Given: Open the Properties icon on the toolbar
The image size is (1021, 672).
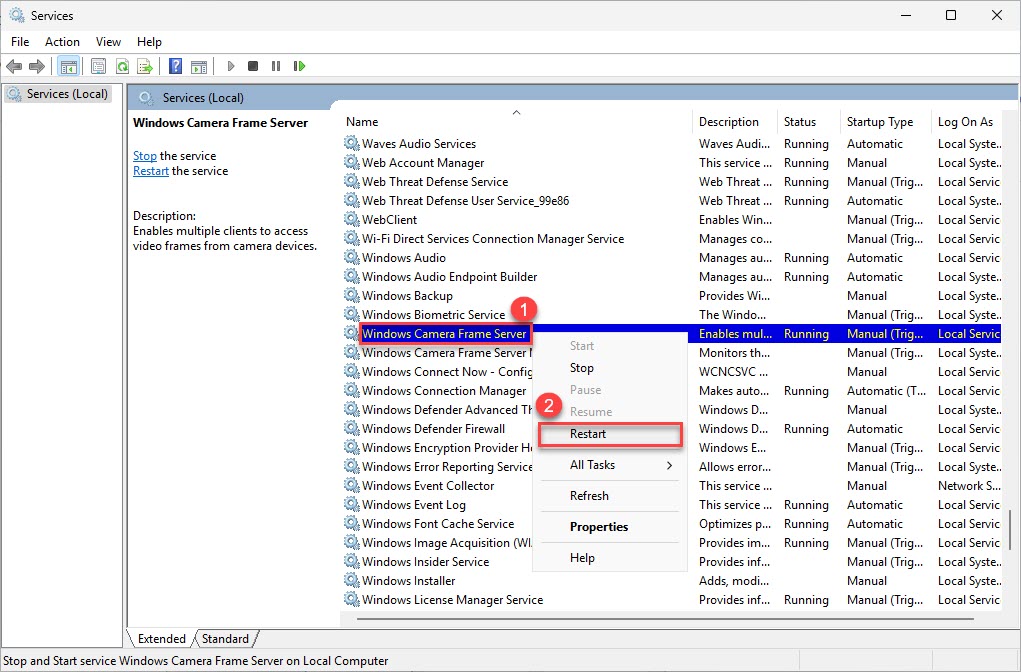Looking at the screenshot, I should point(98,66).
